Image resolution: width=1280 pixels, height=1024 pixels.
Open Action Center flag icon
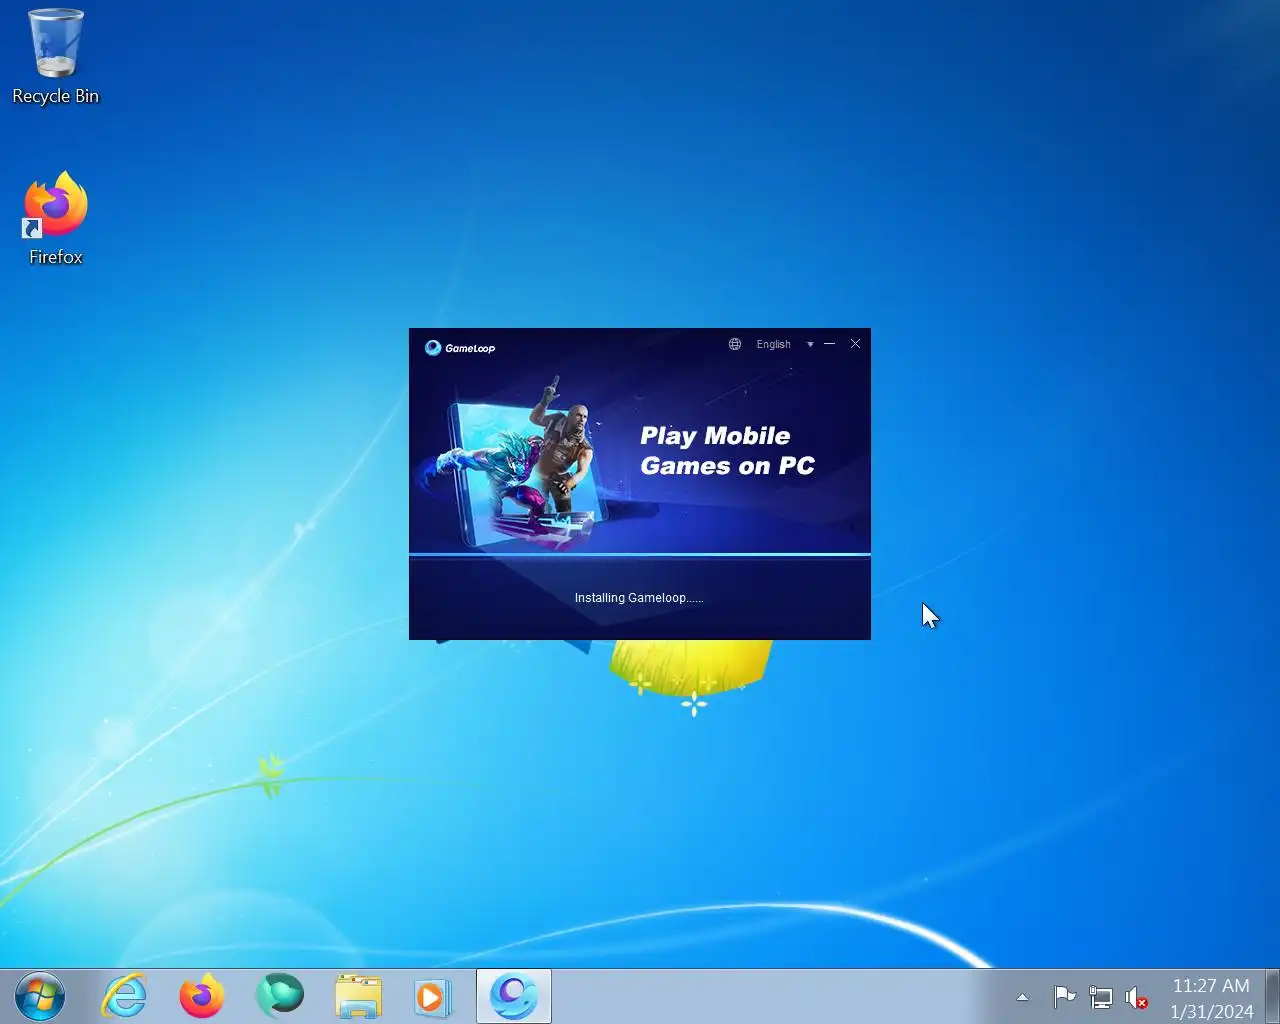pos(1064,997)
